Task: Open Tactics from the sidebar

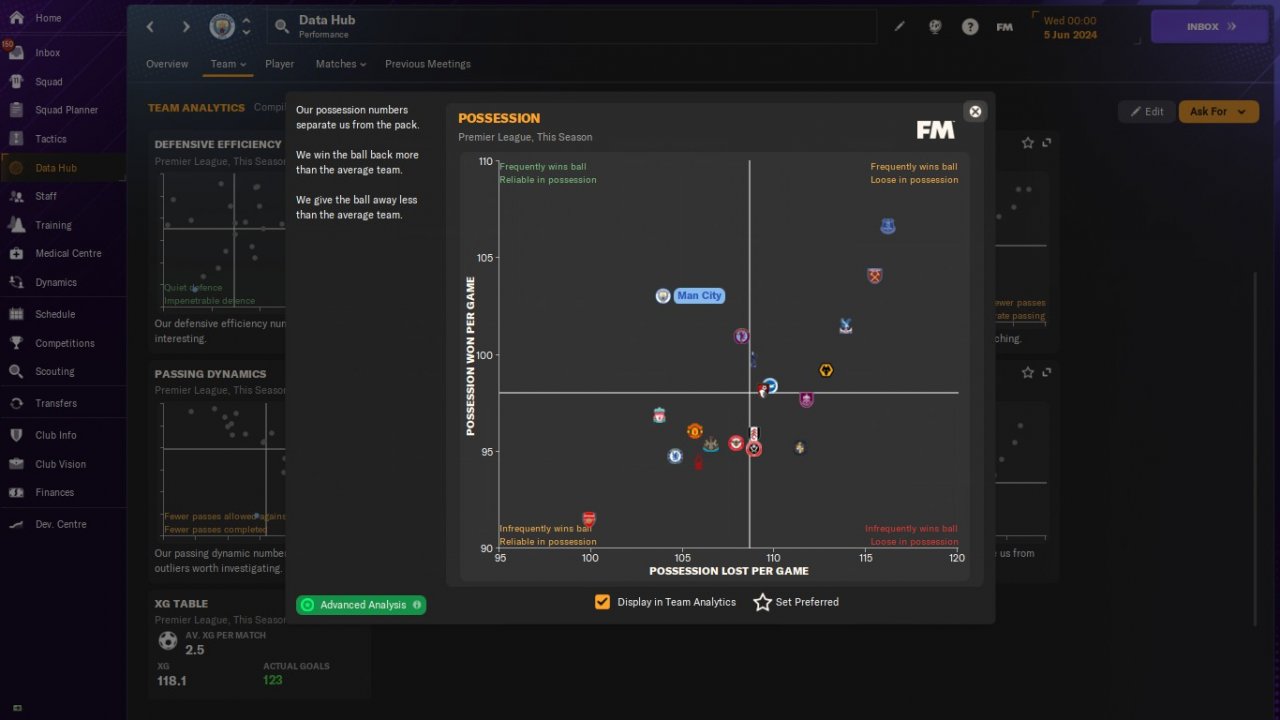Action: (51, 139)
